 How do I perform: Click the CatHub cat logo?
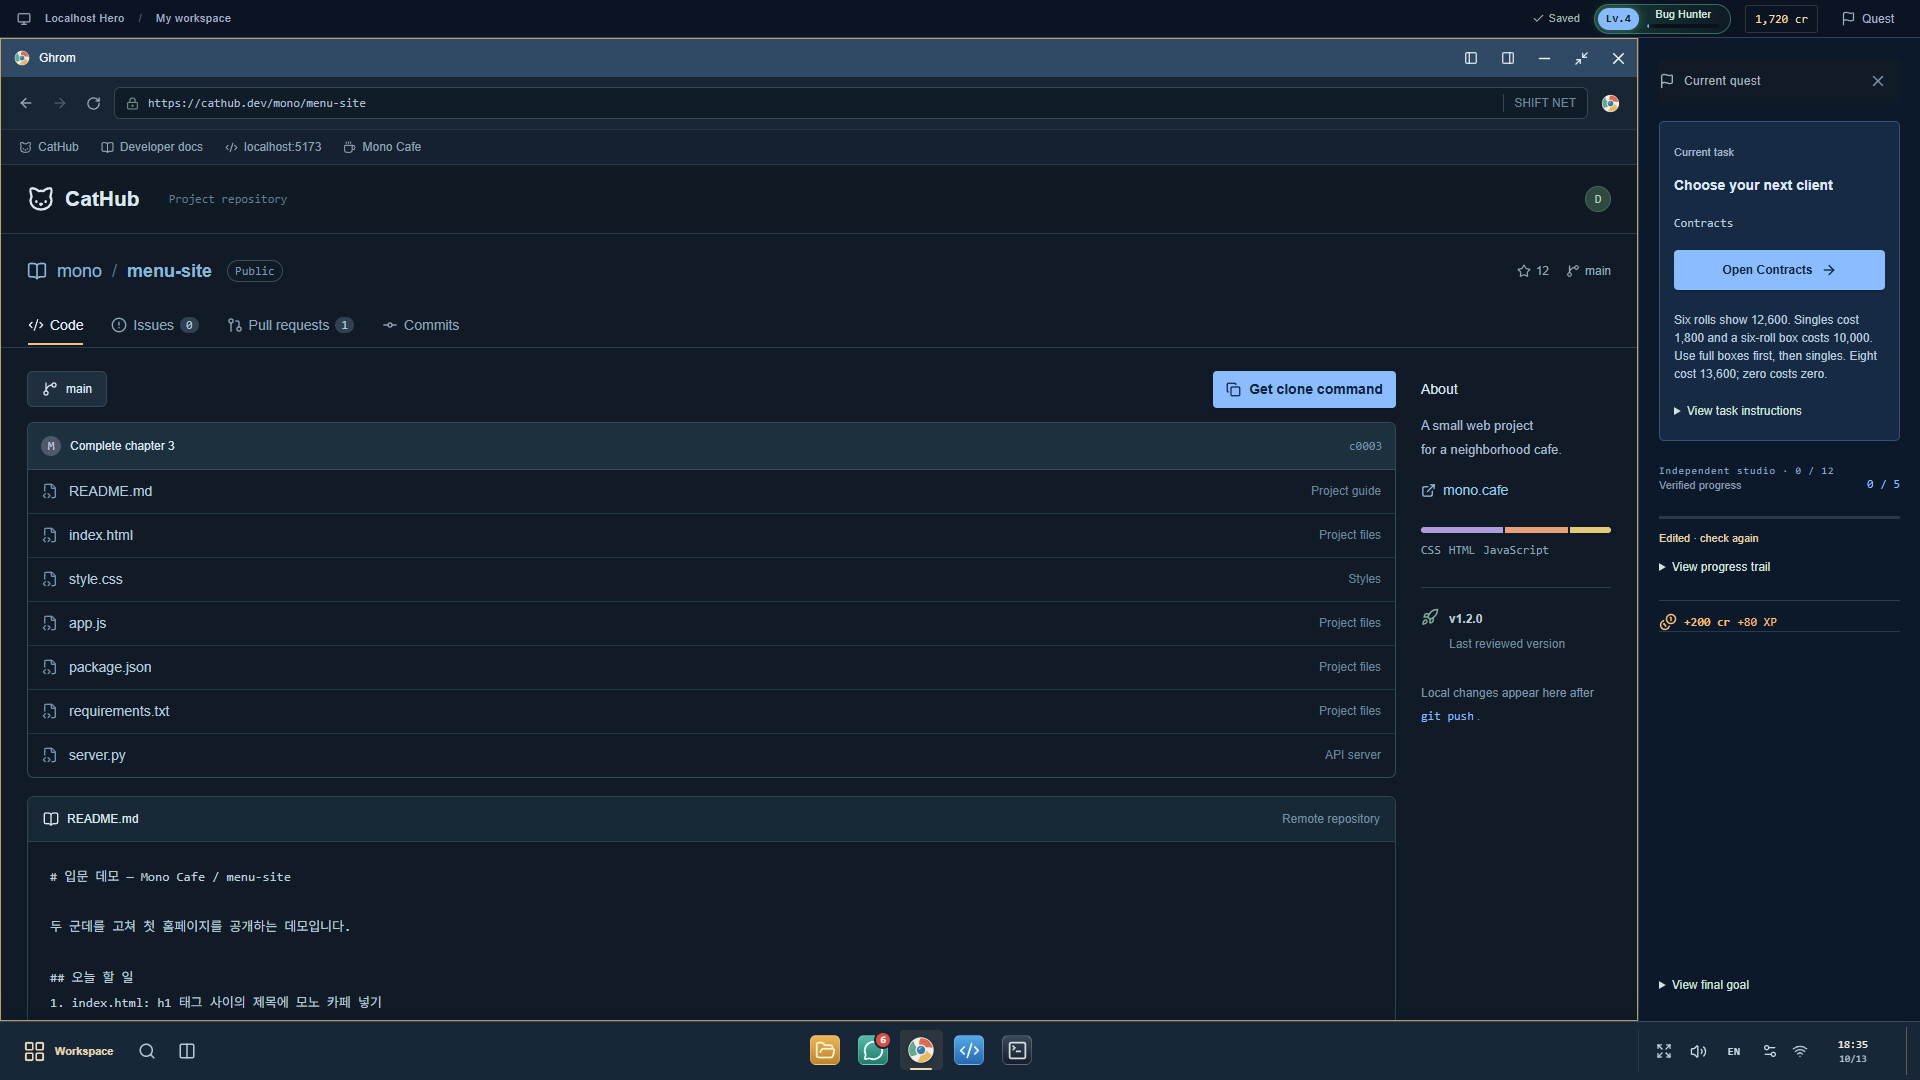[40, 199]
